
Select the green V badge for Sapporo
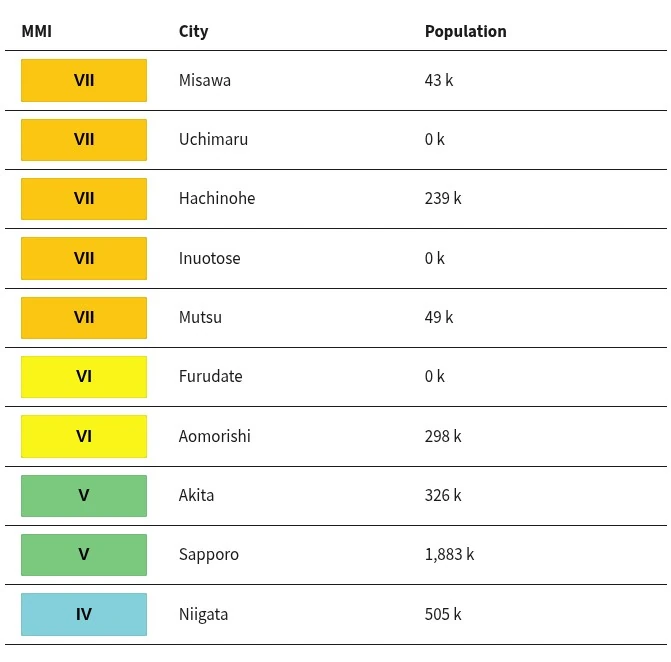(x=84, y=555)
